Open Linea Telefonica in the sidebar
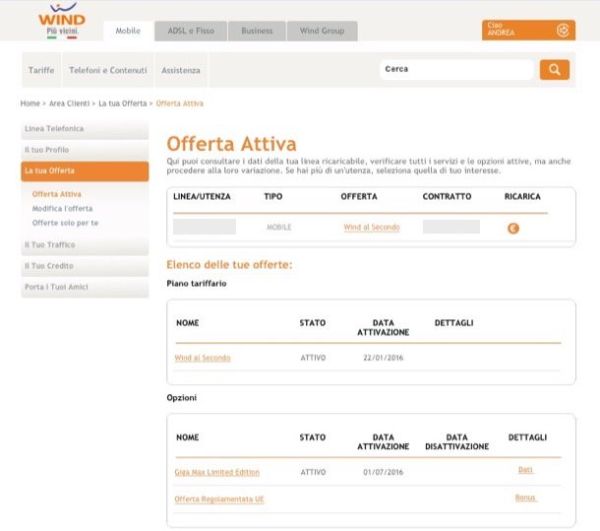Viewport: 600px width, 531px height. [x=85, y=129]
